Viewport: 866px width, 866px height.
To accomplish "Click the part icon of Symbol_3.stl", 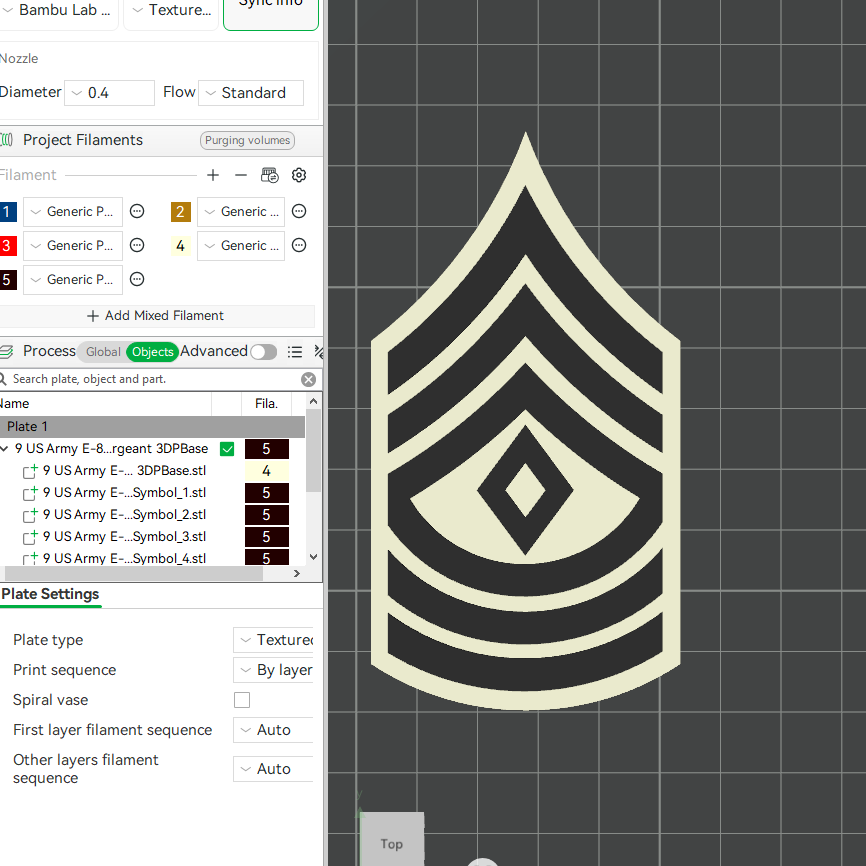I will pyautogui.click(x=30, y=537).
